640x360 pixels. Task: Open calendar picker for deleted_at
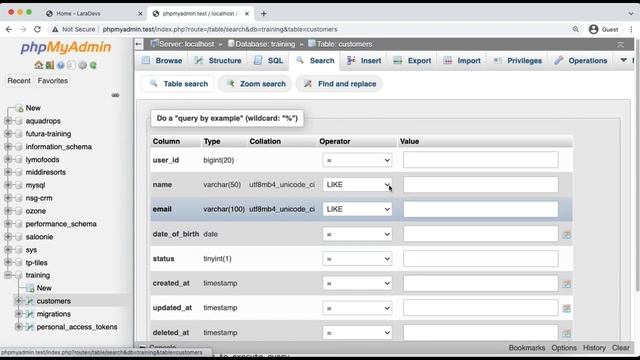pyautogui.click(x=566, y=333)
